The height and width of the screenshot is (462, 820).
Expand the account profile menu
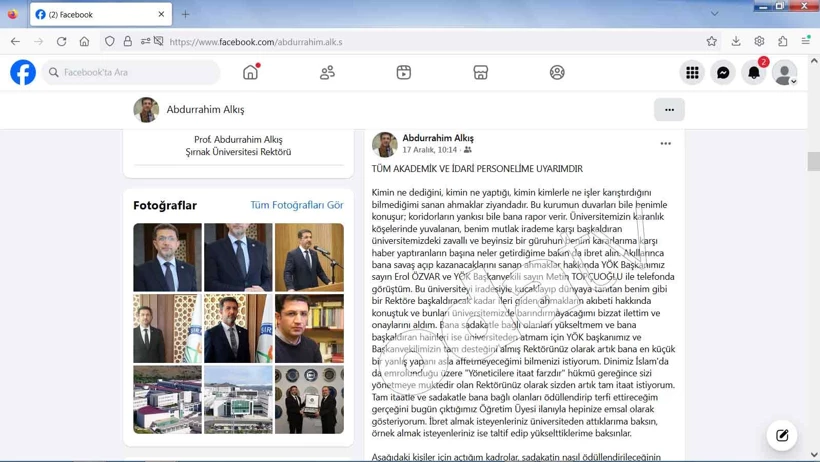785,72
